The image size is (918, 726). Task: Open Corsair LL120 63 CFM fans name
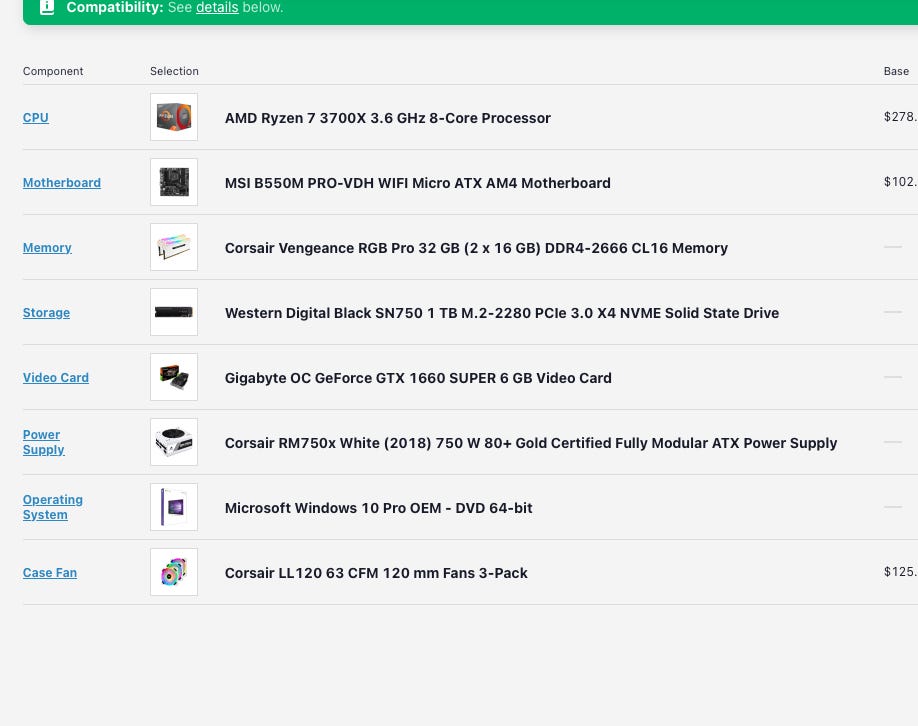click(376, 573)
